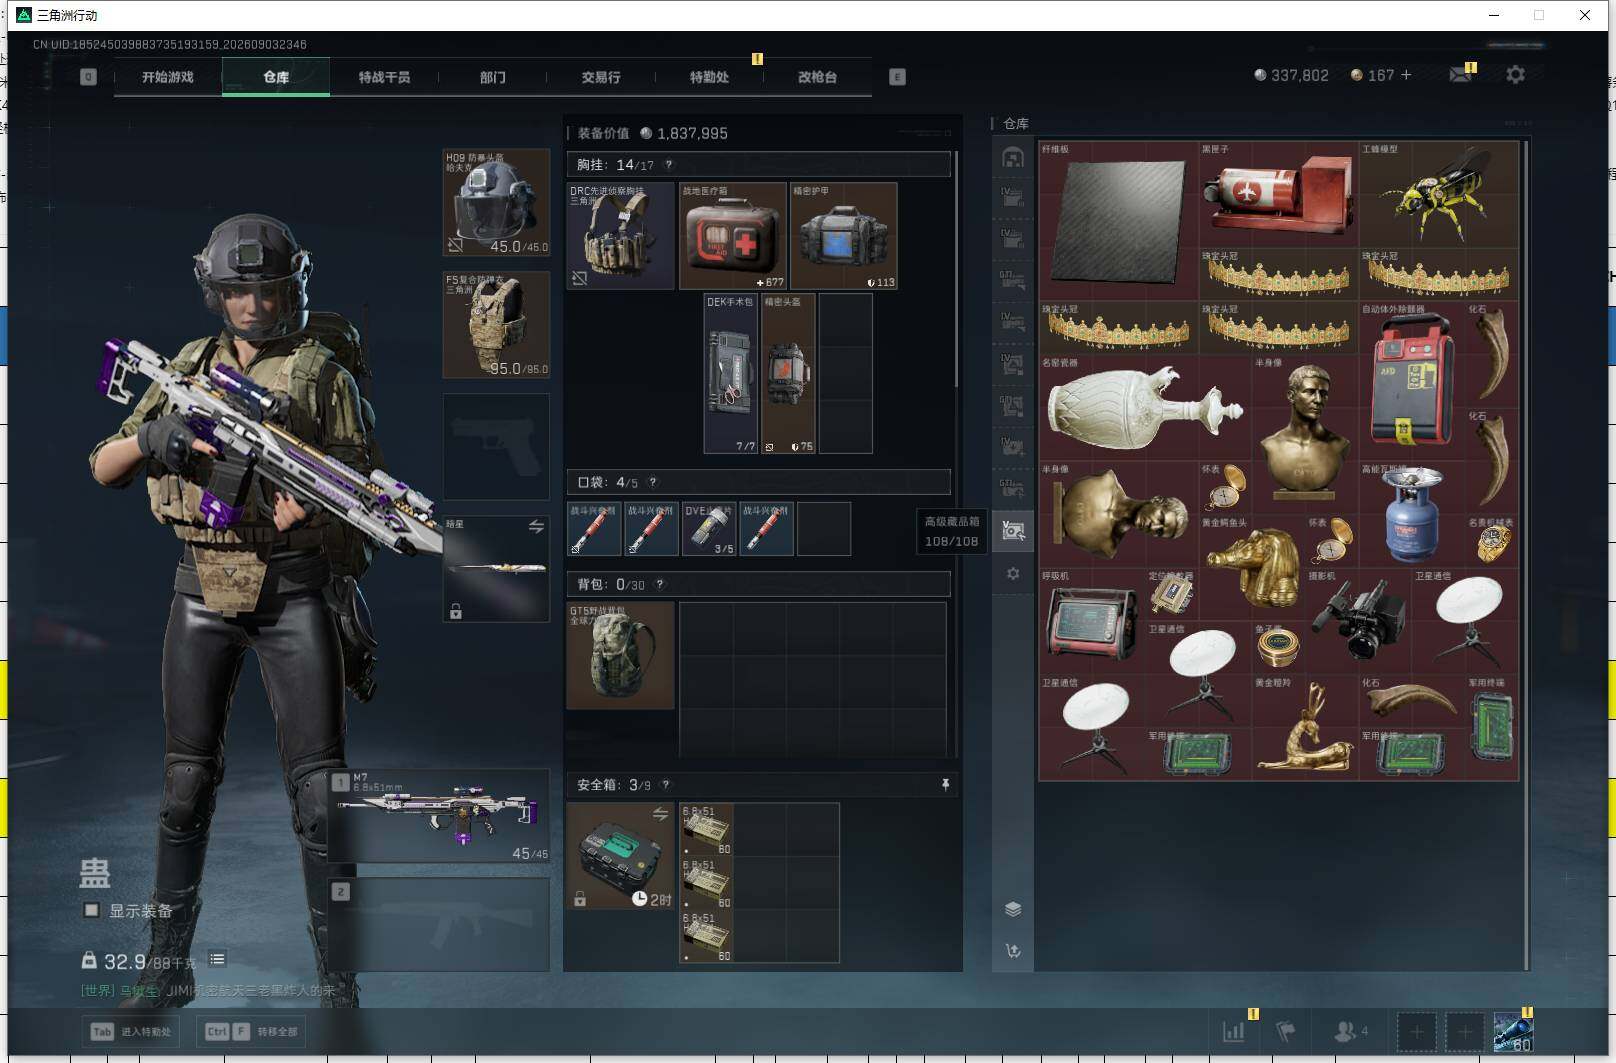Viewport: 1616px width, 1063px height.
Task: Open the weight details list icon
Action: click(217, 959)
